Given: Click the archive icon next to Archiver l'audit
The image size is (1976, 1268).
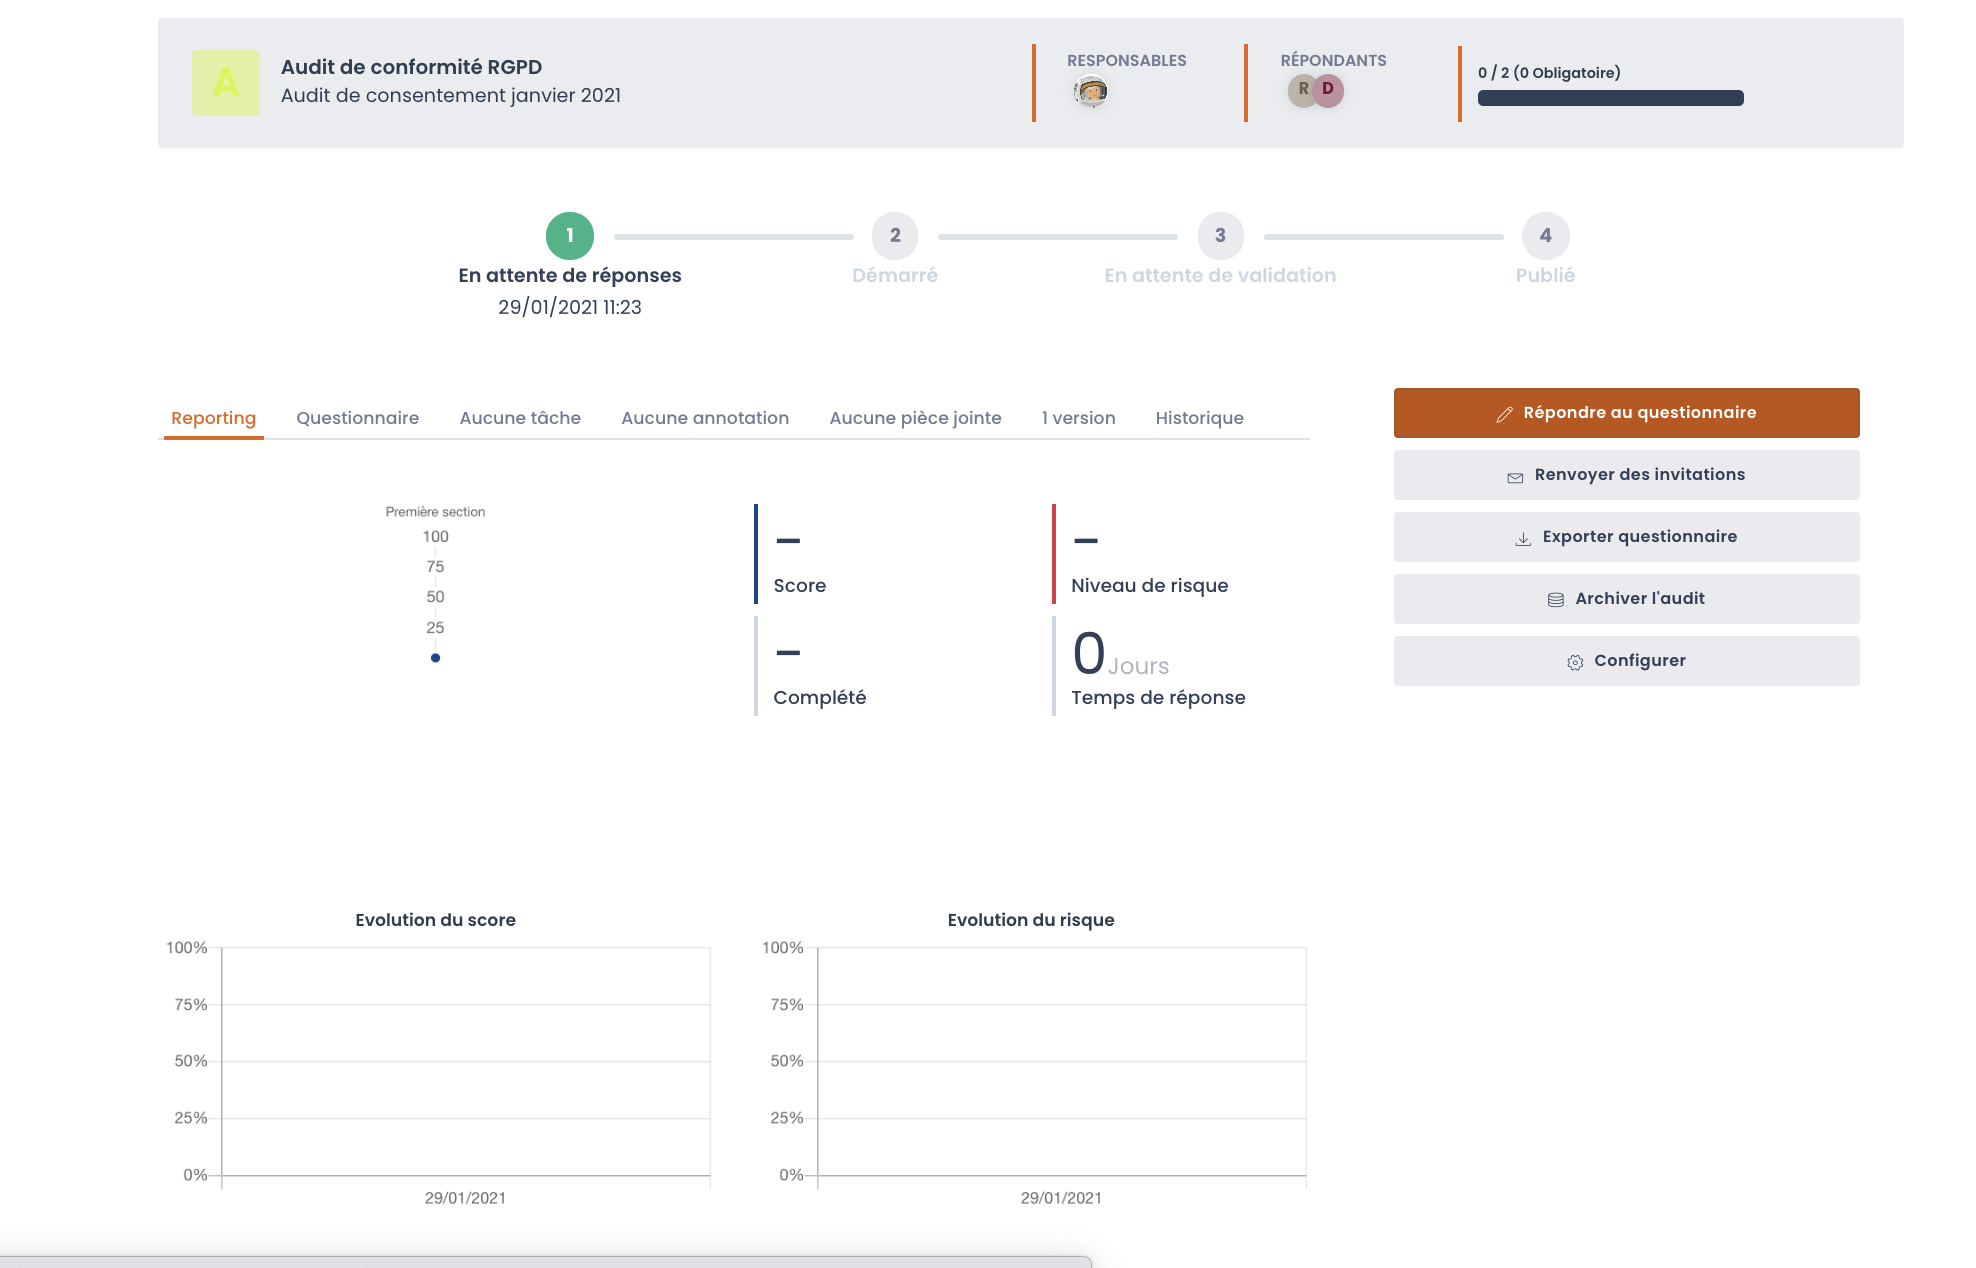Looking at the screenshot, I should click(x=1556, y=600).
